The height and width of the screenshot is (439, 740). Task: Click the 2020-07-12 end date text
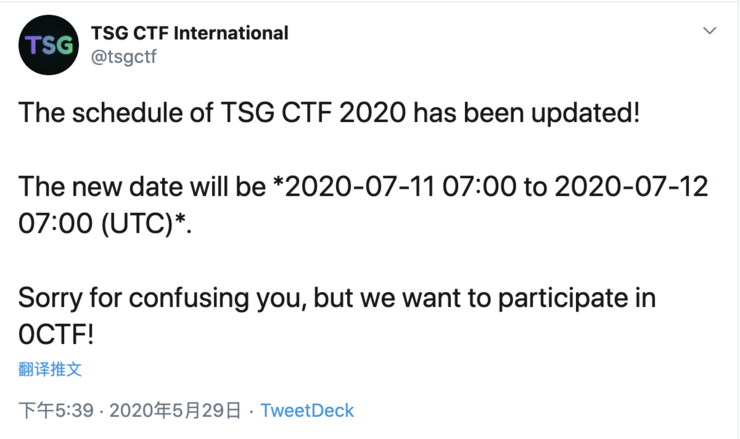click(631, 187)
